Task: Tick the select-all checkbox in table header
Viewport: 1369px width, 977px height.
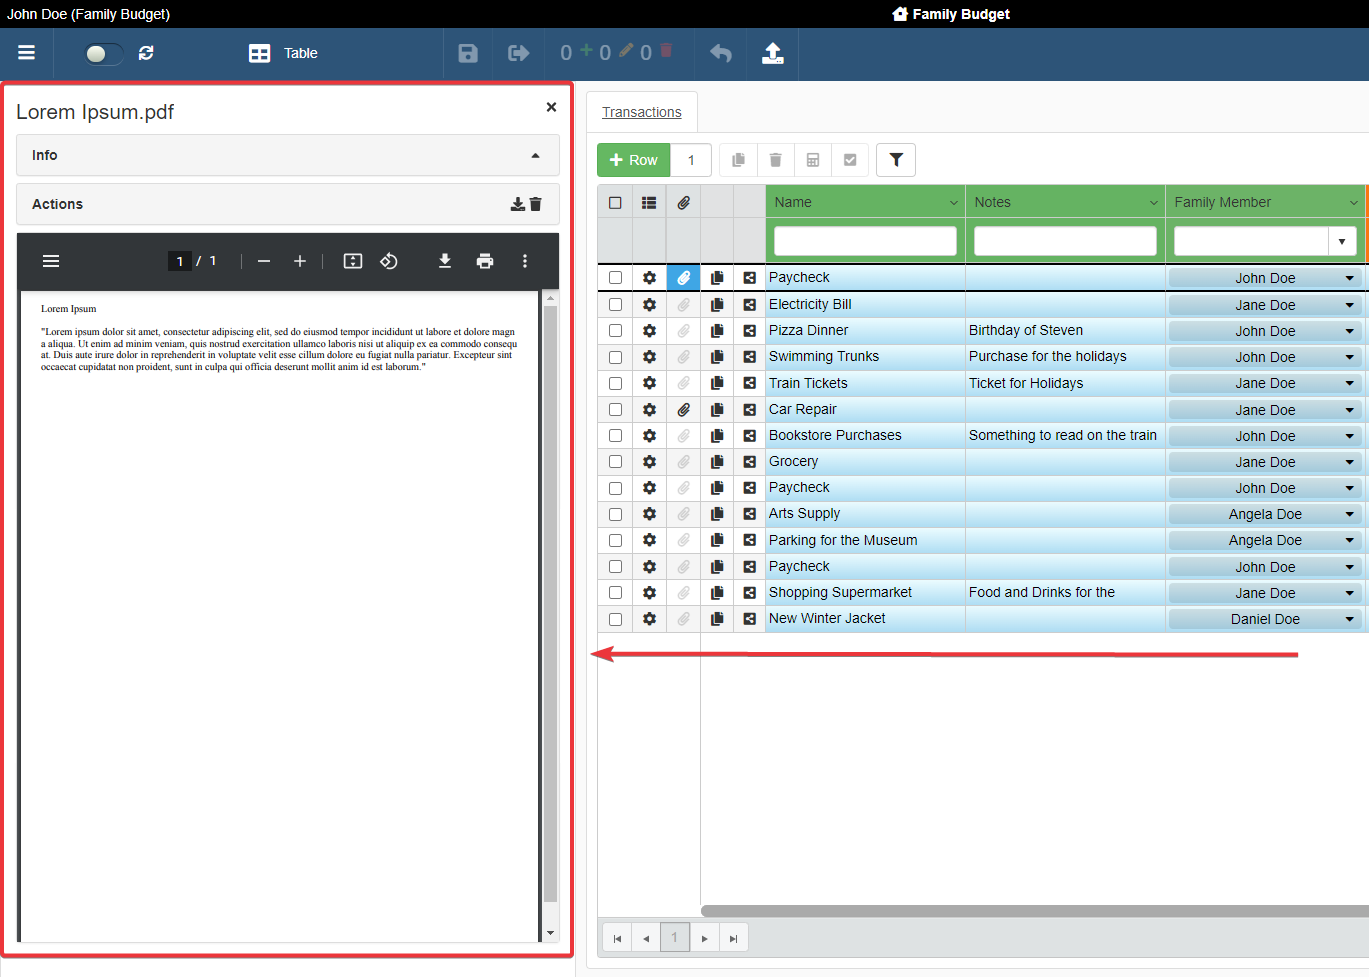Action: pos(615,202)
